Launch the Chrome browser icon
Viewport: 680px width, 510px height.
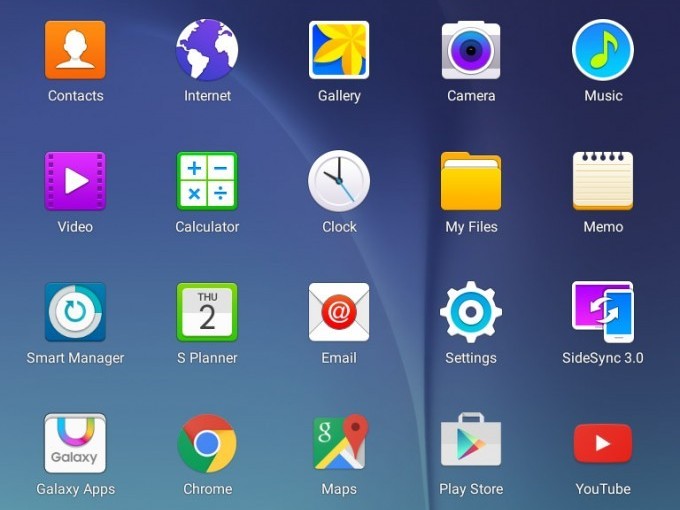click(207, 443)
